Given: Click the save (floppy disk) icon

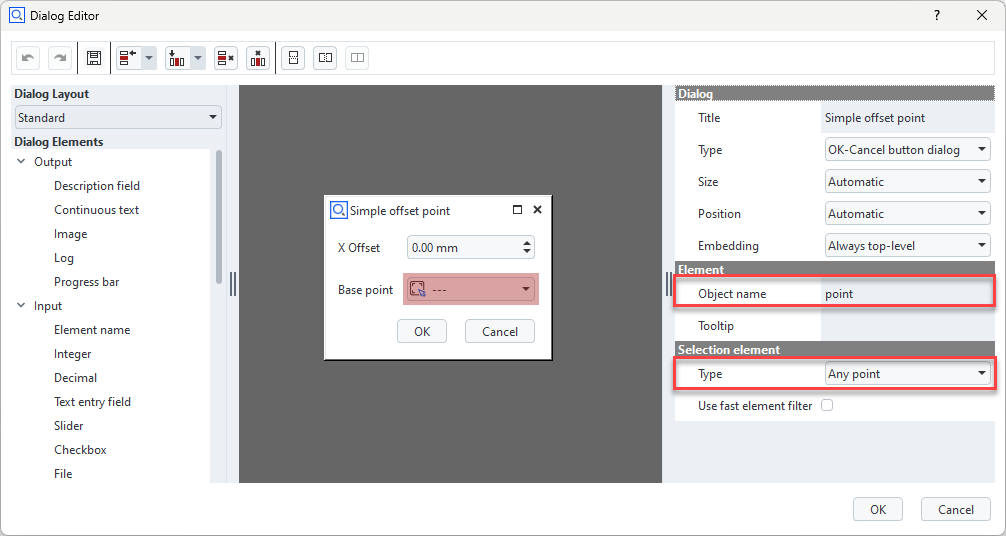Looking at the screenshot, I should click(x=94, y=58).
